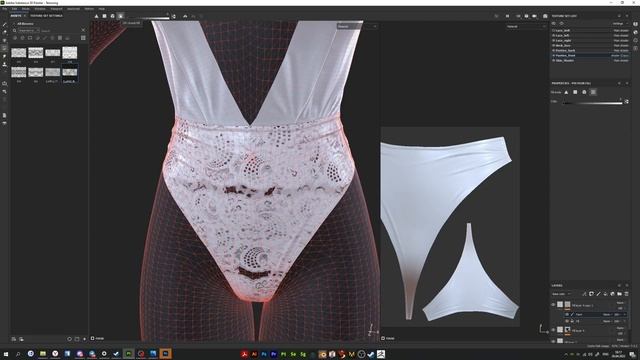Open the Settings dropdown in Texture Set List
The height and width of the screenshot is (360, 640).
(x=620, y=24)
